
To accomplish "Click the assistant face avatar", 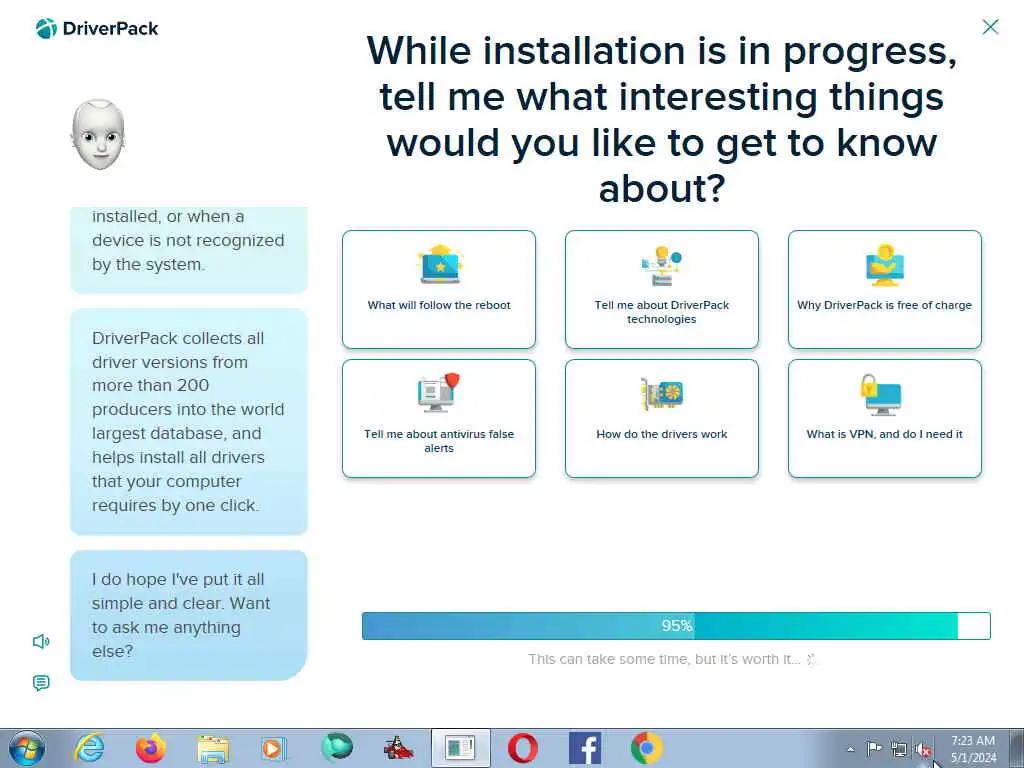I will pos(98,135).
